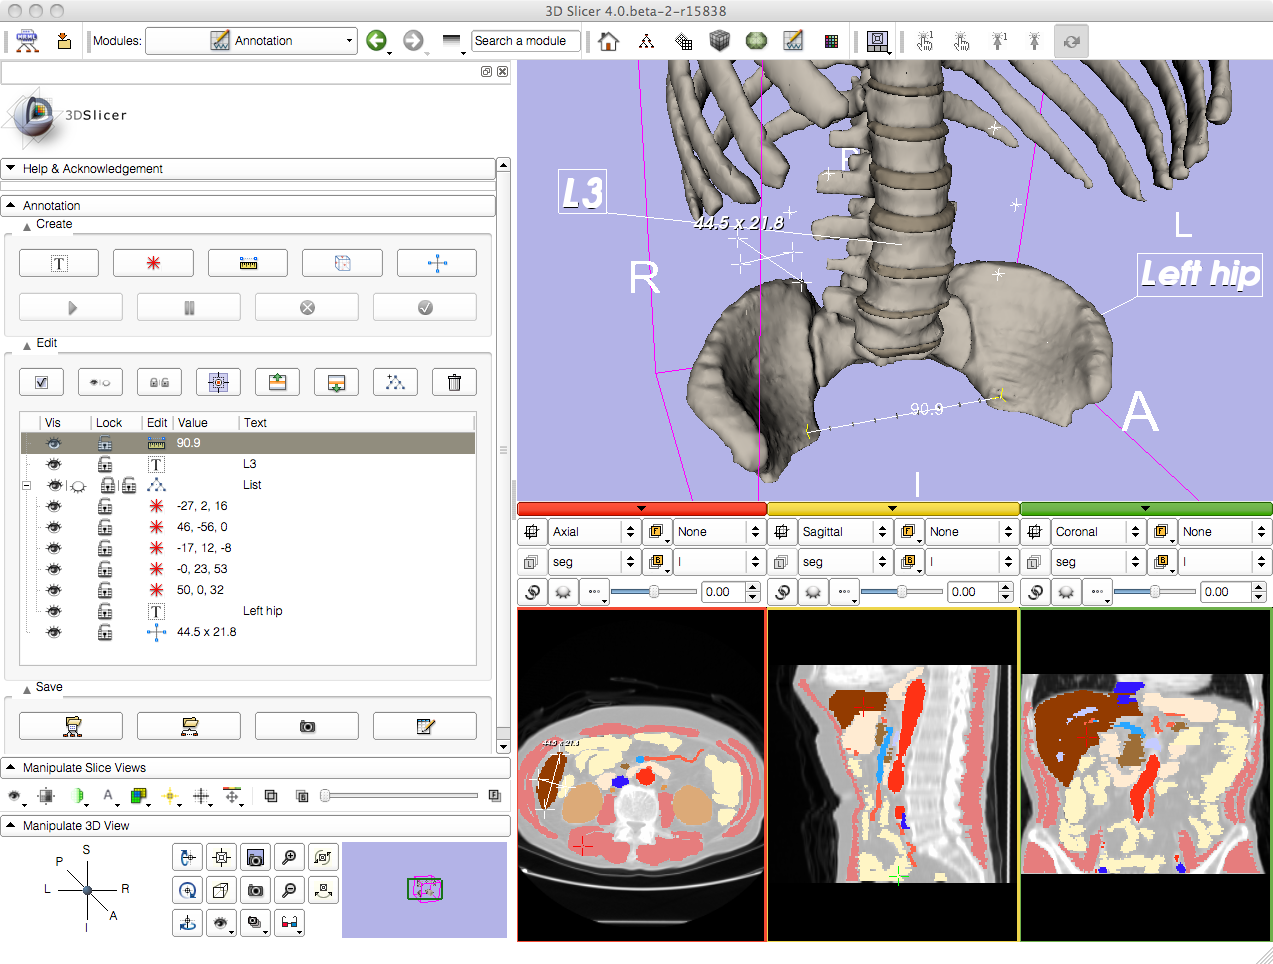Click the green back arrow for previous module
This screenshot has width=1273, height=964.
pos(376,41)
